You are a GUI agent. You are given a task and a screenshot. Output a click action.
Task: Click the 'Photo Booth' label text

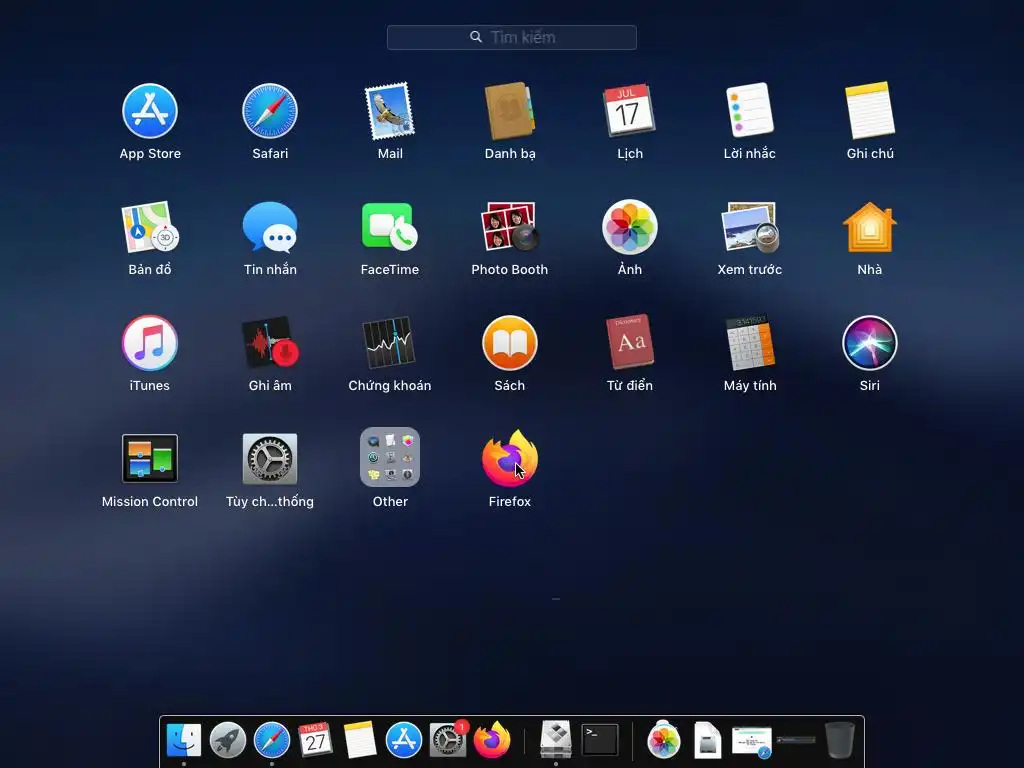pyautogui.click(x=509, y=269)
